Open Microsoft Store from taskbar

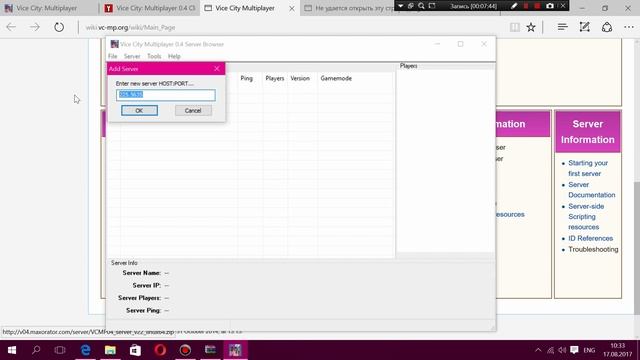135,350
